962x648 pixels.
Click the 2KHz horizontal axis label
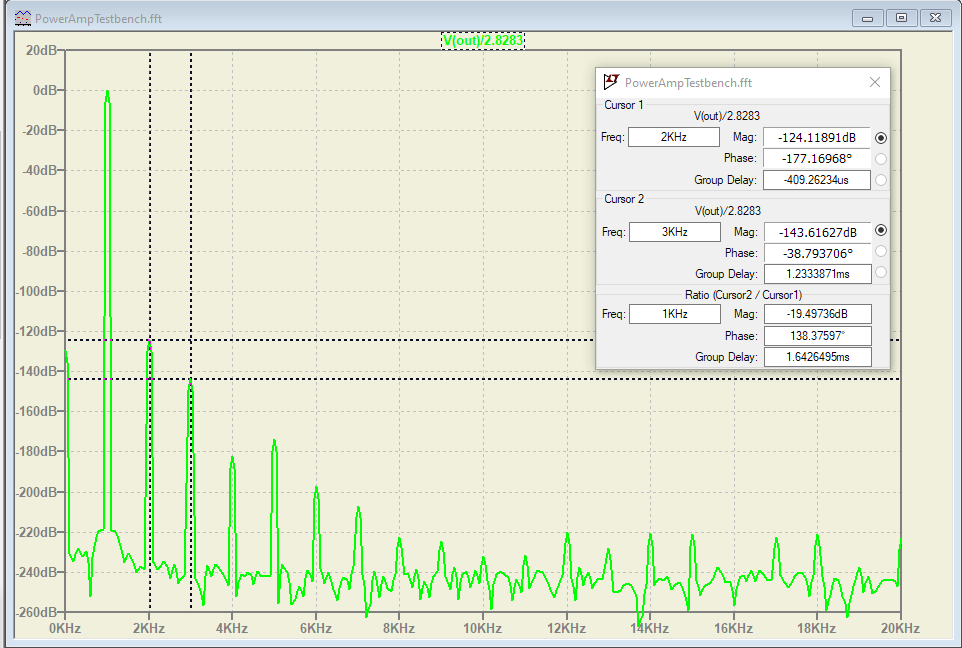point(148,628)
